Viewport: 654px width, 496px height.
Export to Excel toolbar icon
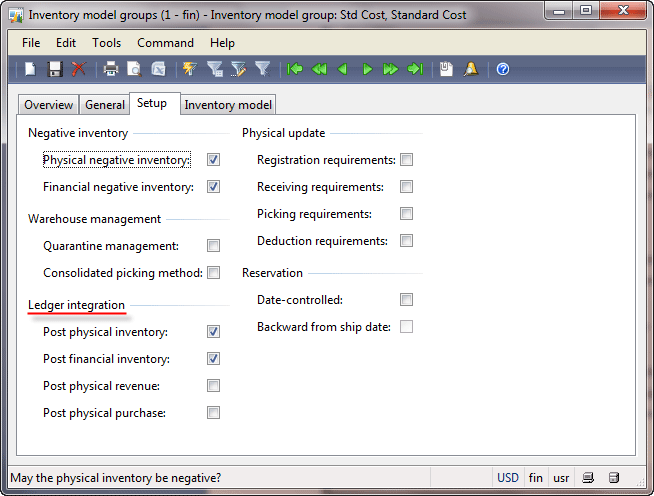(x=158, y=69)
